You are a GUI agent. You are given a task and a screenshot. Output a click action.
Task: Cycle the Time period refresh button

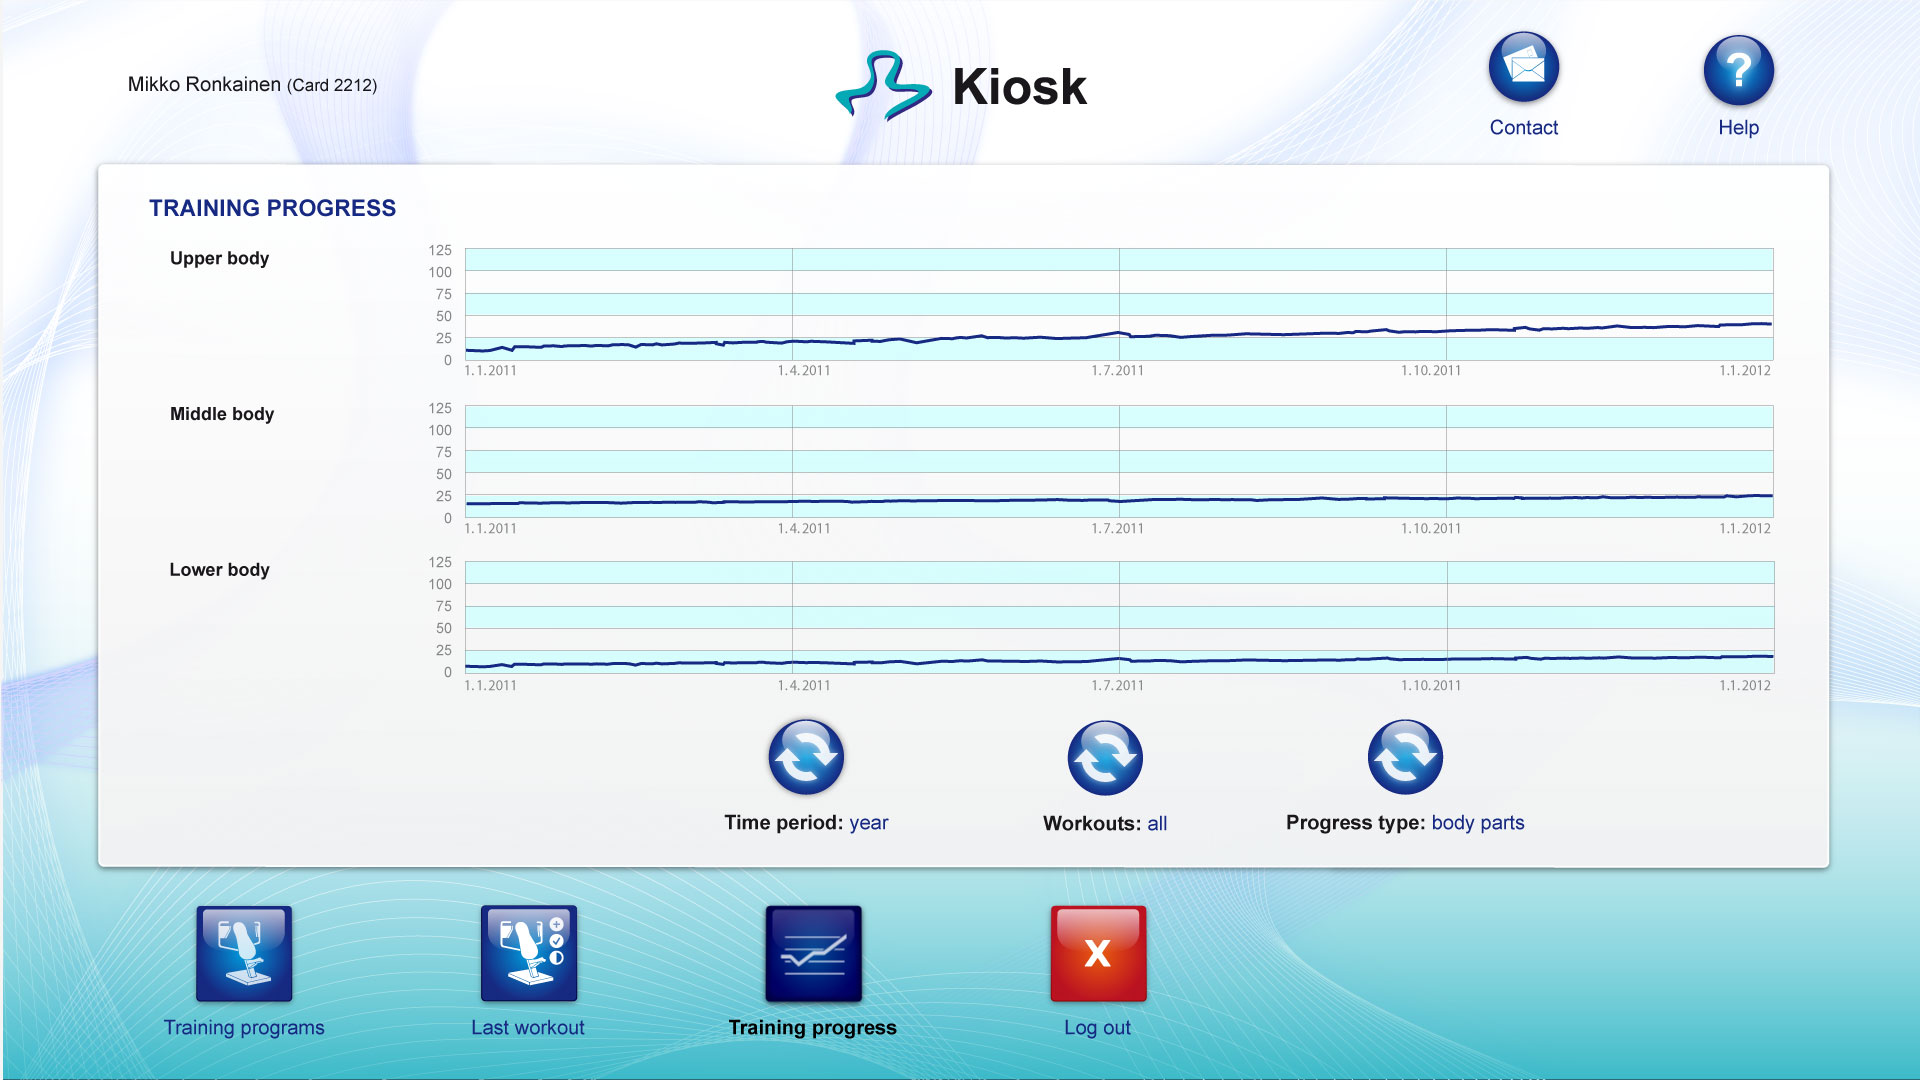tap(806, 757)
